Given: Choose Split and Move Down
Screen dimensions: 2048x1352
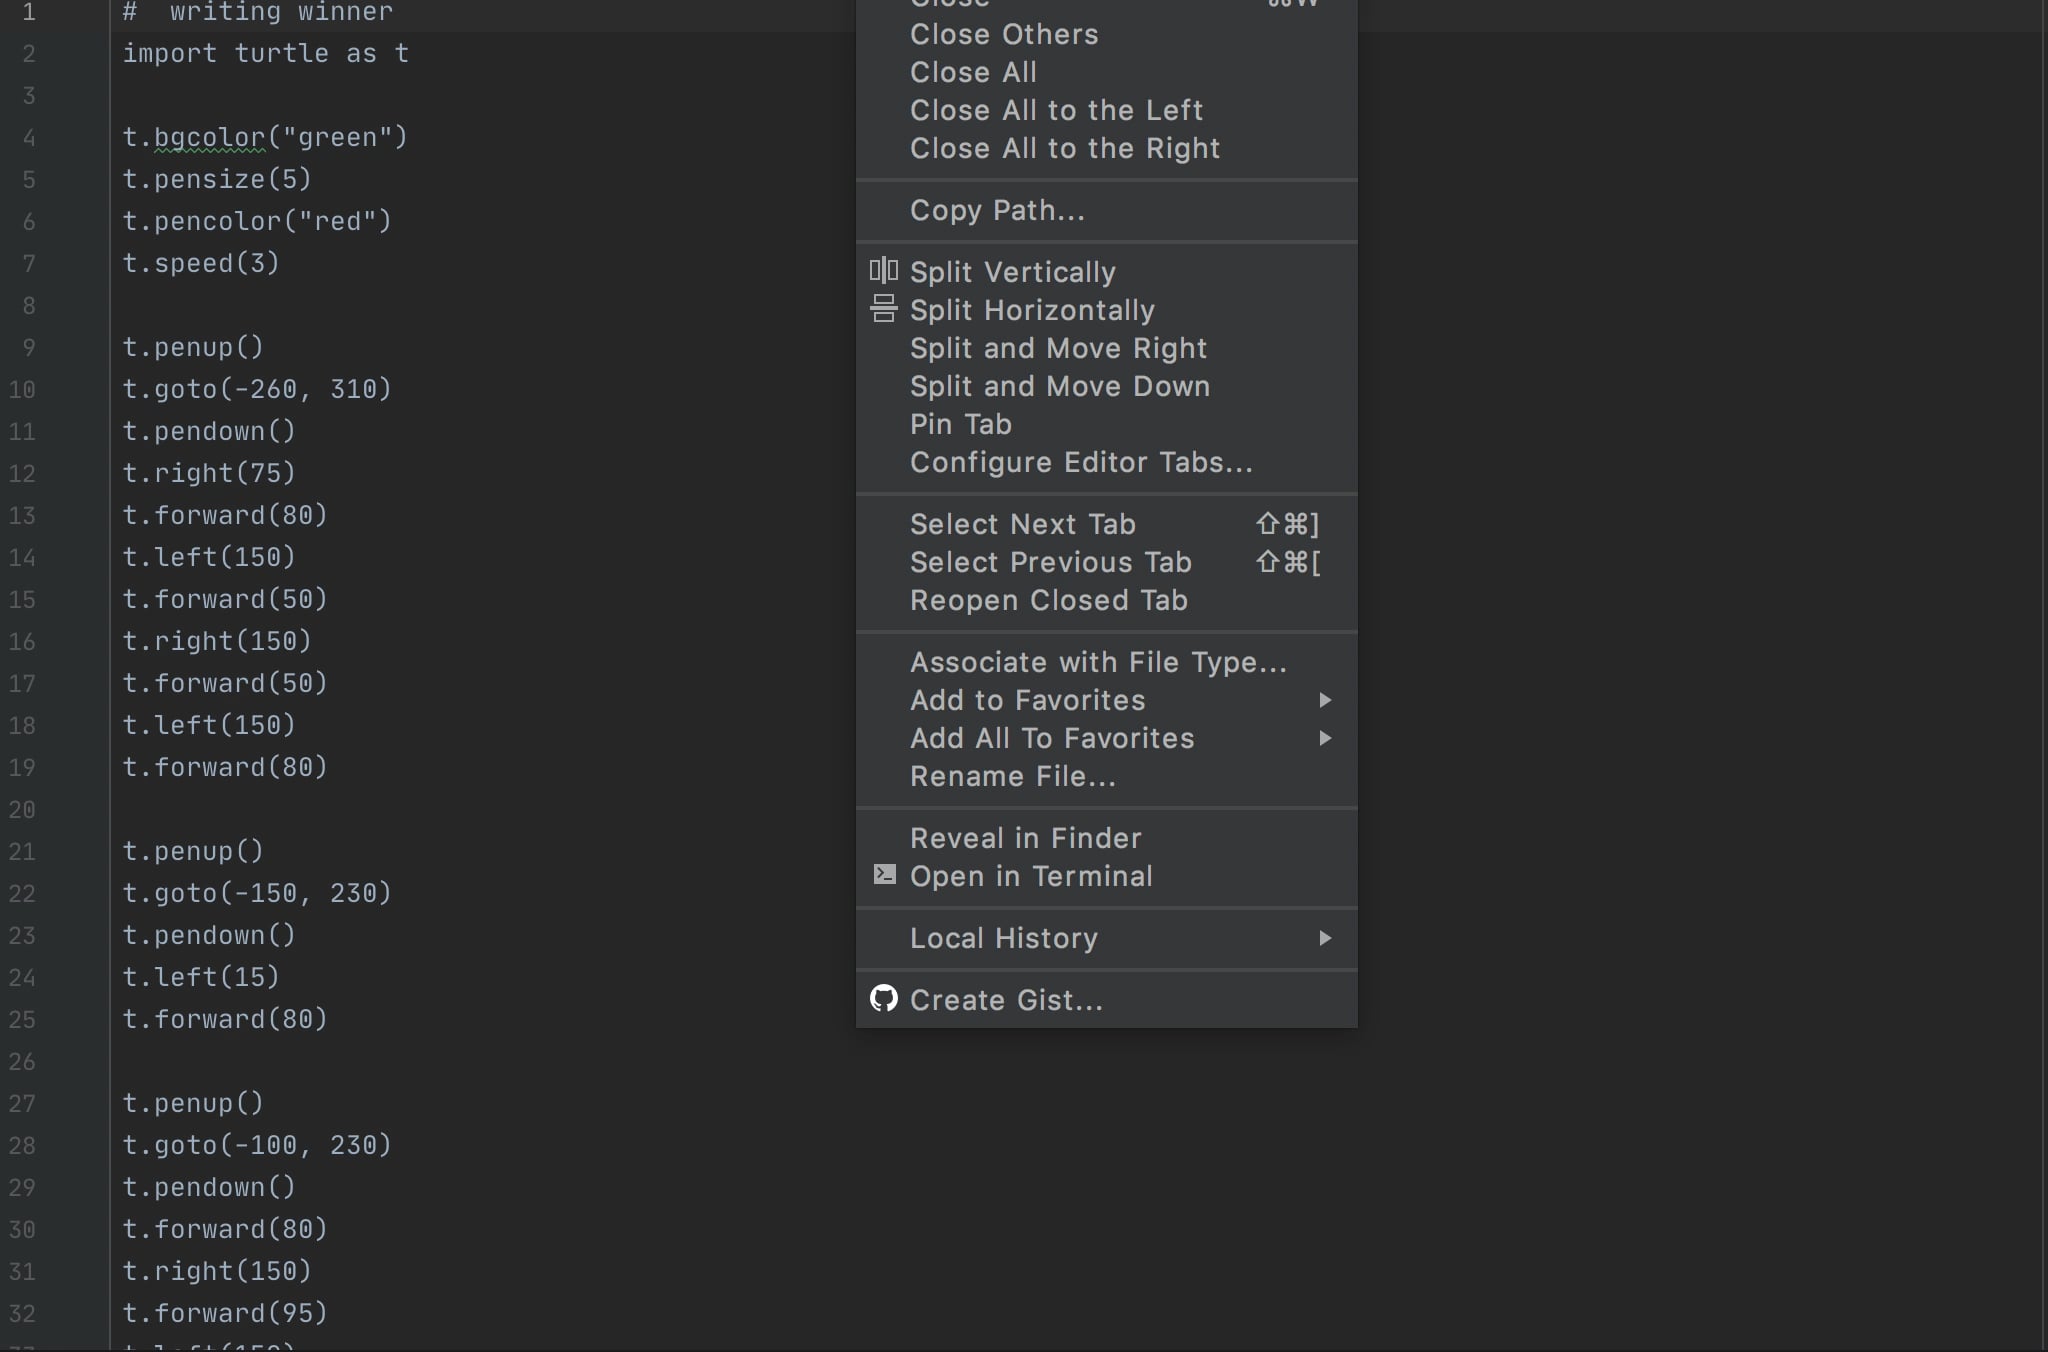Looking at the screenshot, I should (x=1107, y=386).
